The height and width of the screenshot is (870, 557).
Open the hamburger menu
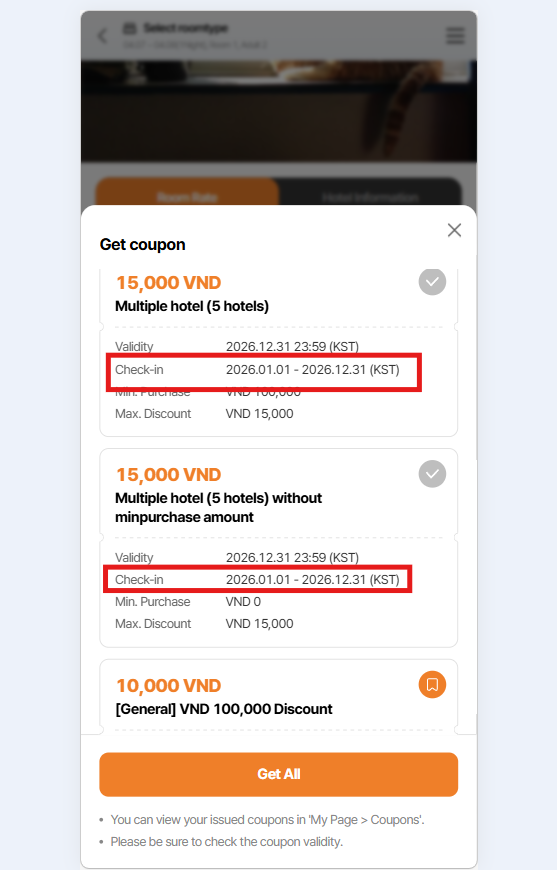(x=455, y=36)
